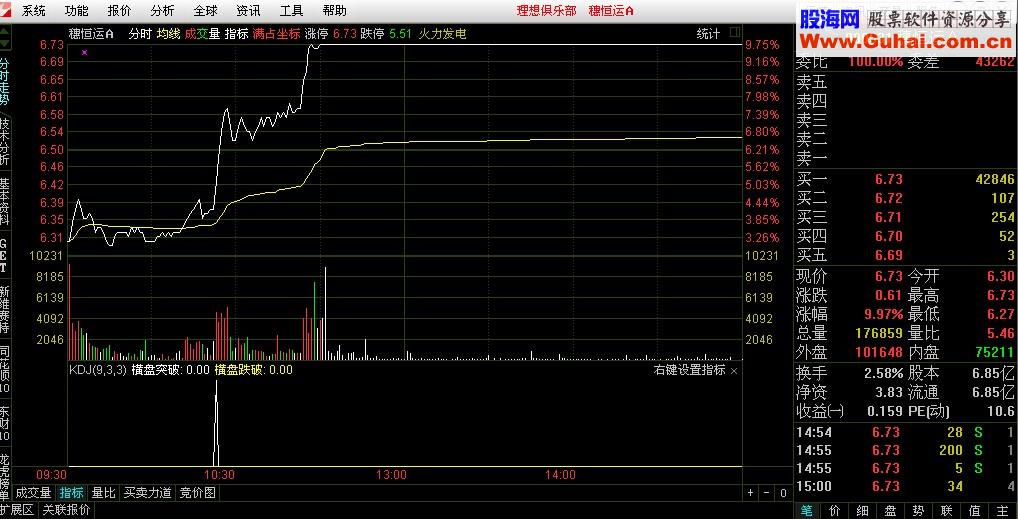Click the 横盘突破: 0.00 value
This screenshot has height=519, width=1018.
171,370
